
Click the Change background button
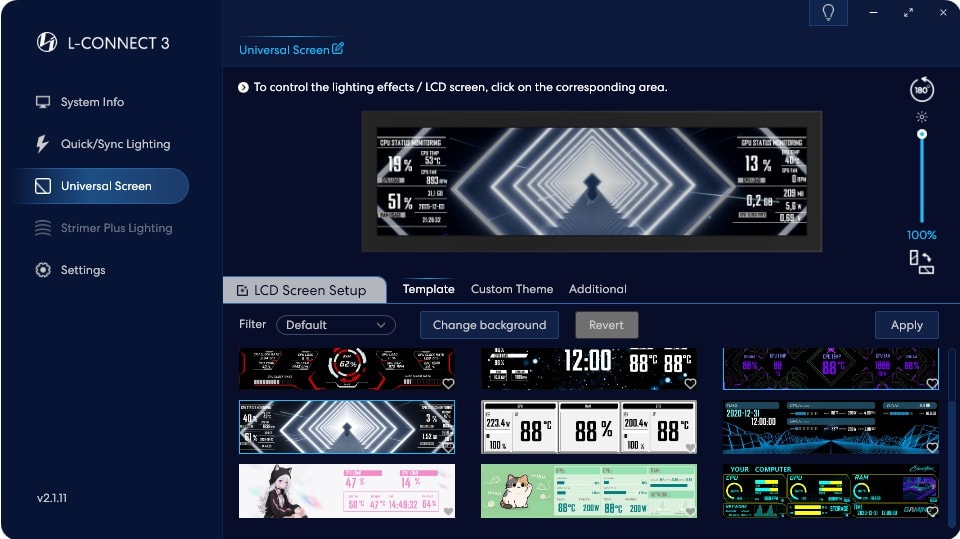(x=489, y=325)
